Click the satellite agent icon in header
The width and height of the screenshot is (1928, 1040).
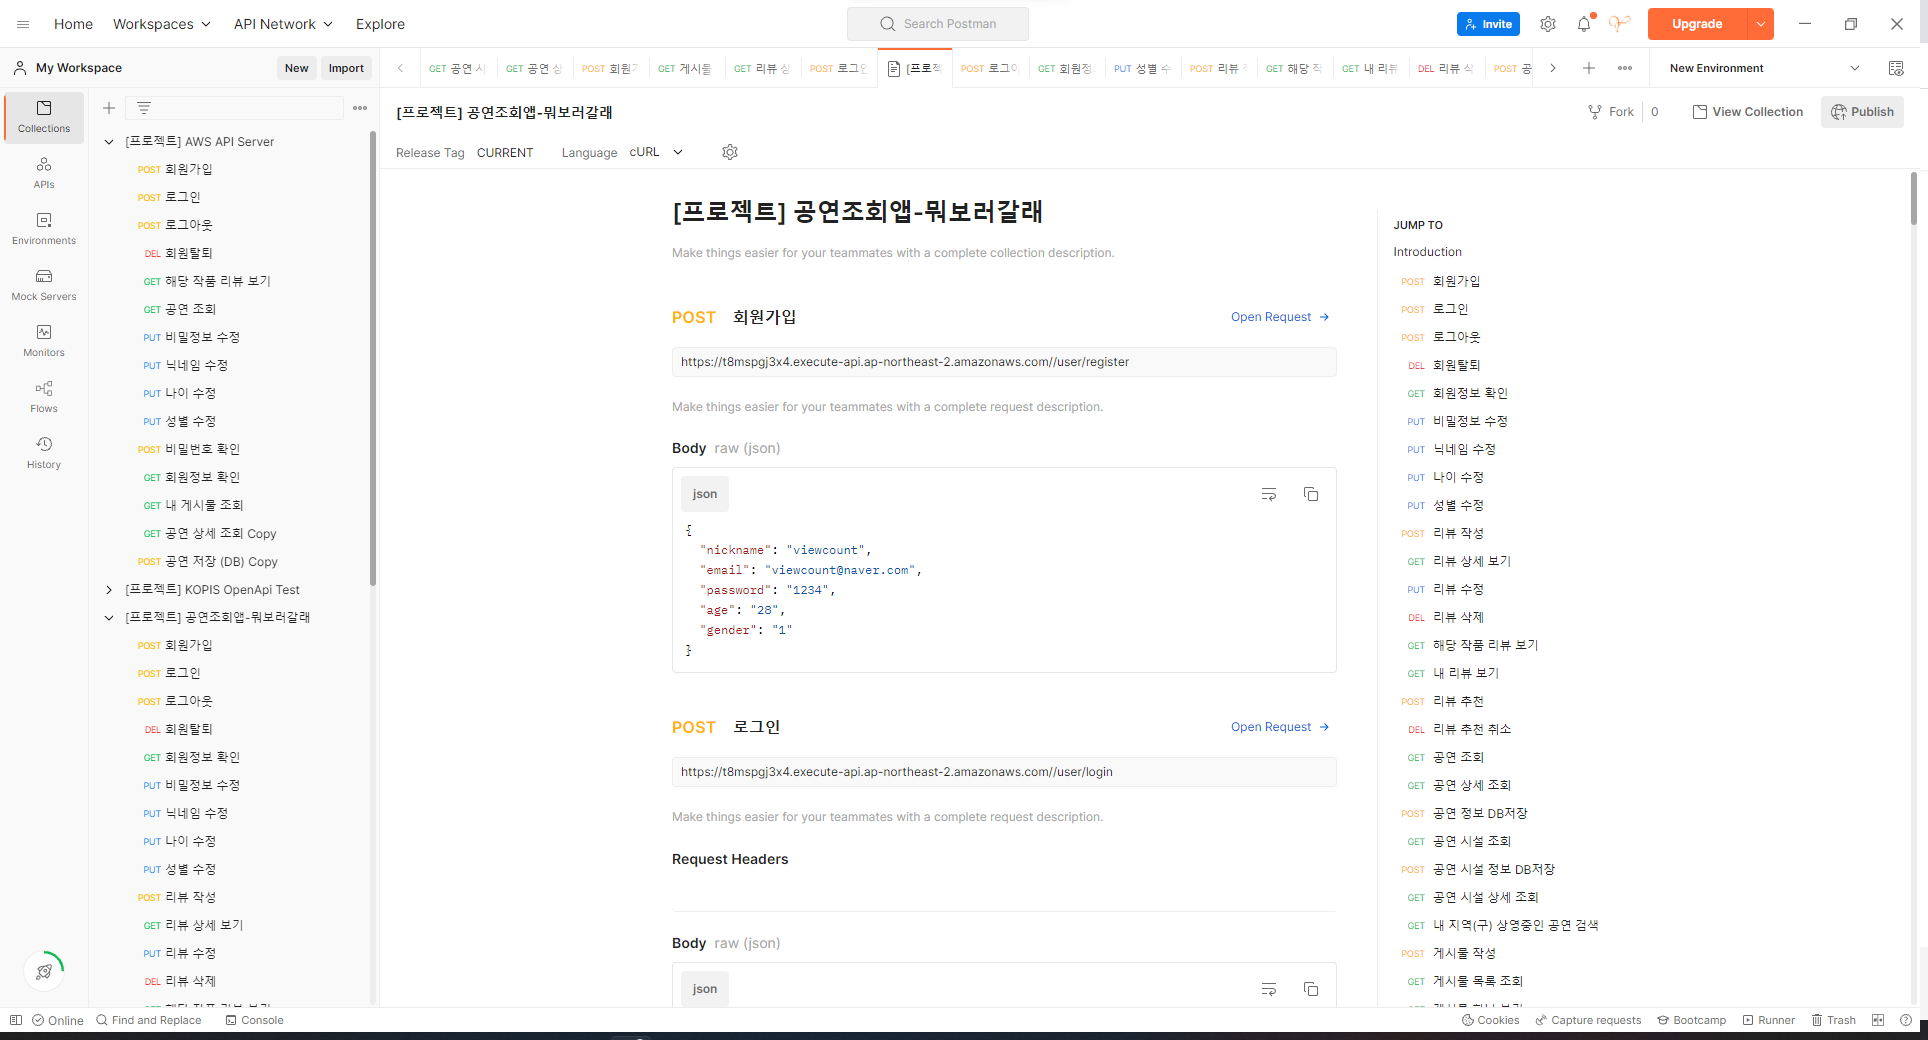[x=1620, y=24]
